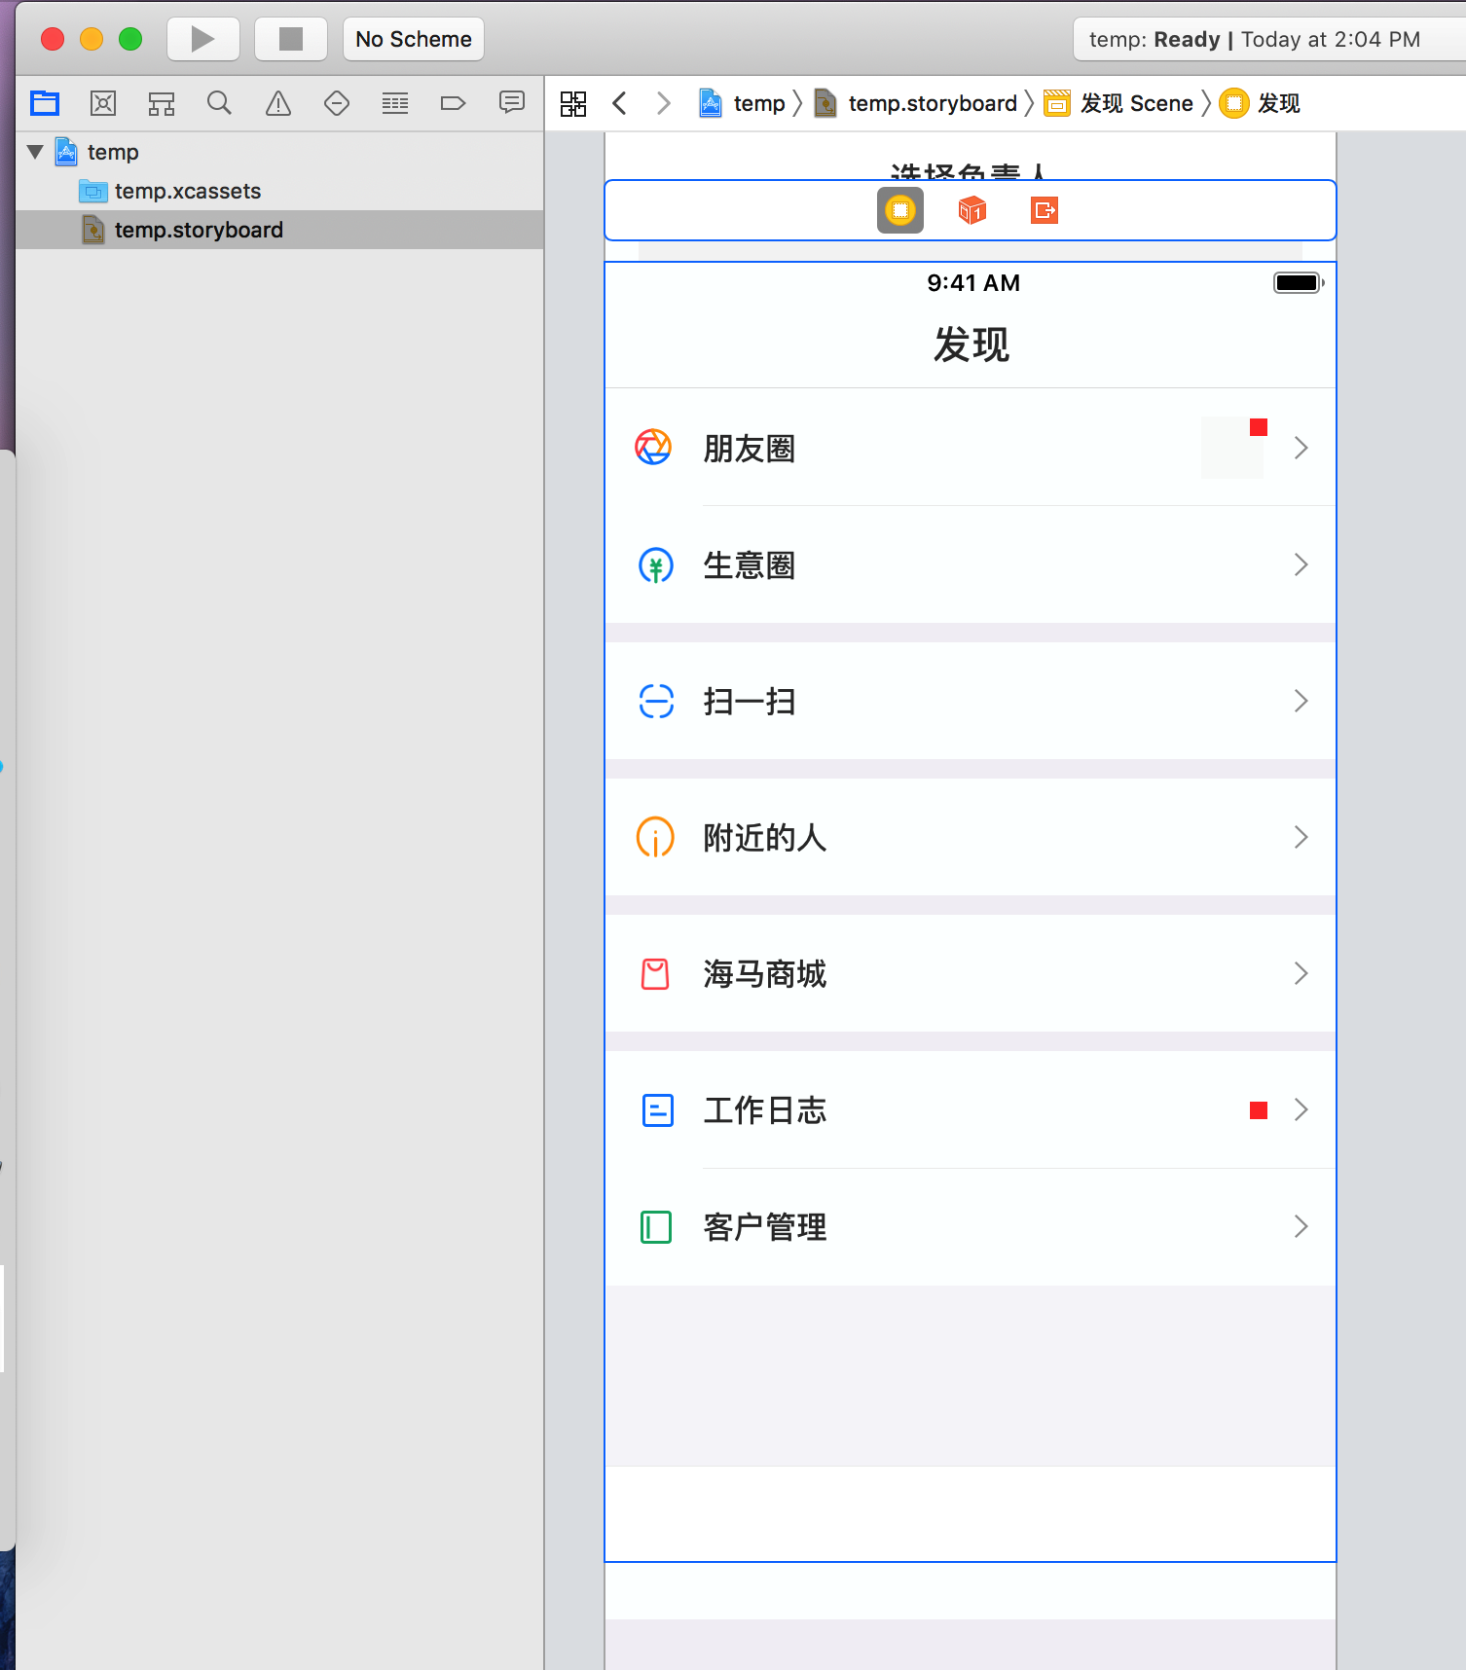The height and width of the screenshot is (1670, 1466).
Task: Open the Find navigator magnifier icon
Action: 219,103
